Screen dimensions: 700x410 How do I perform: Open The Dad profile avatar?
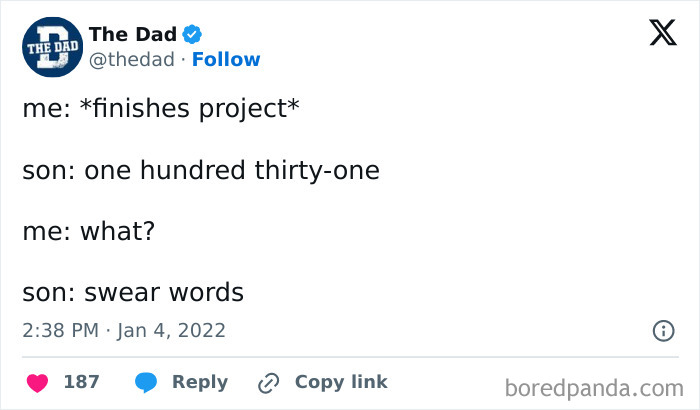pyautogui.click(x=50, y=47)
